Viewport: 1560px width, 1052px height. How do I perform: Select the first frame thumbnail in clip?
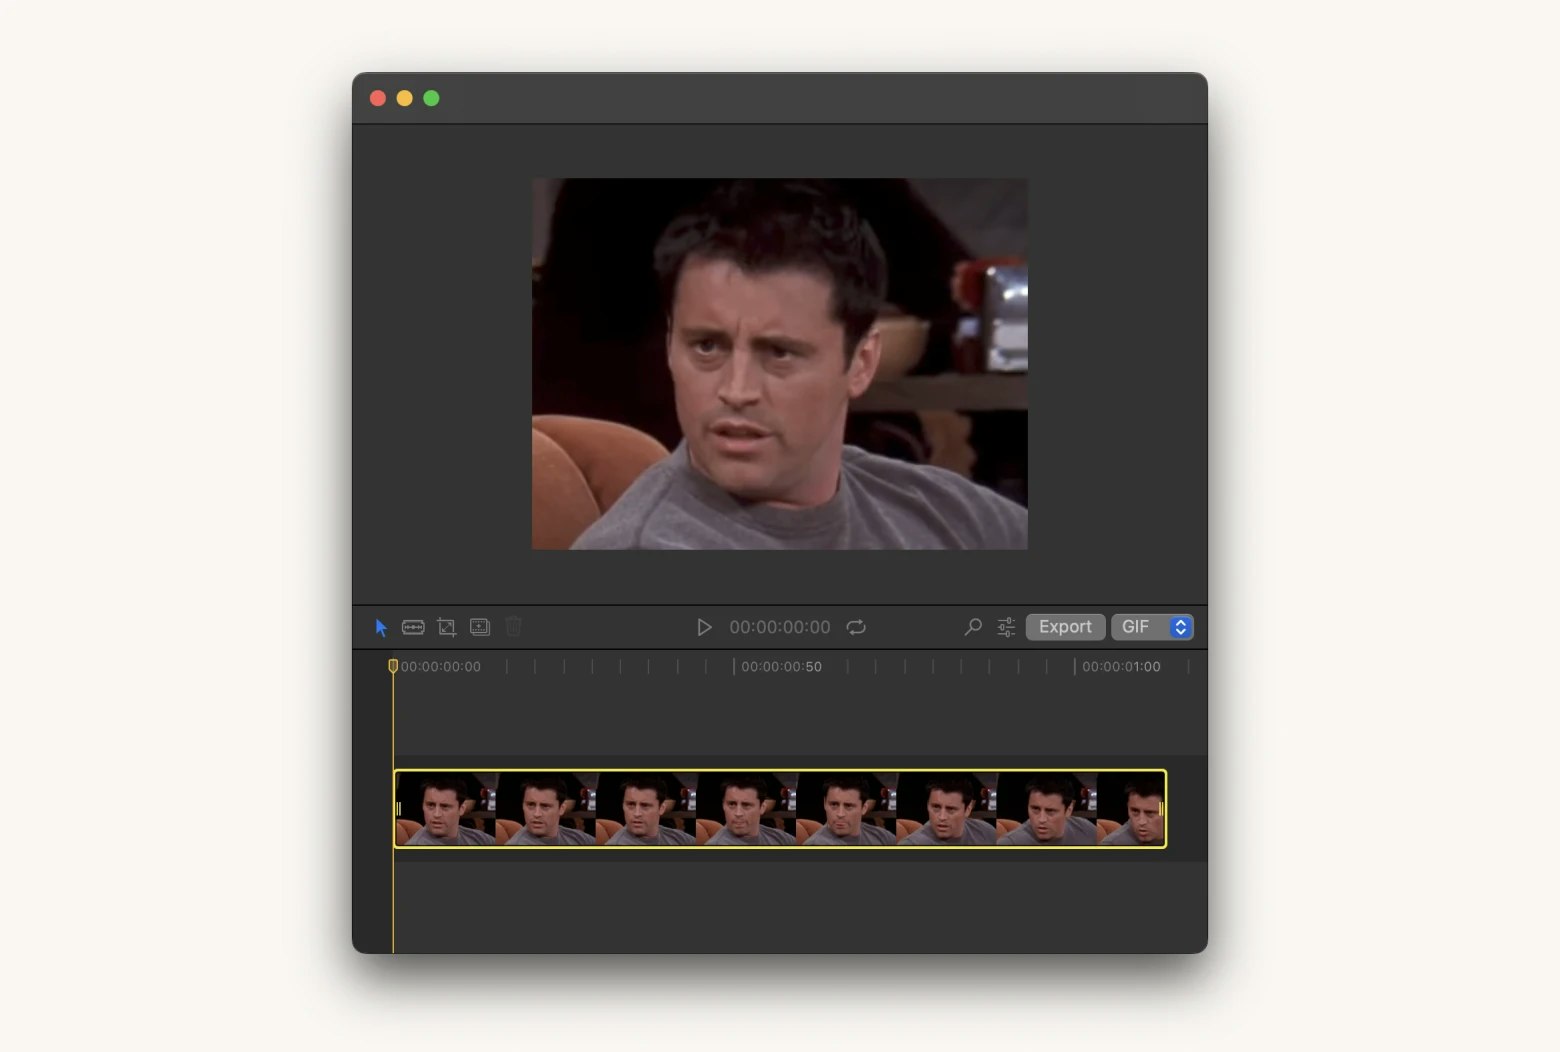tap(446, 808)
